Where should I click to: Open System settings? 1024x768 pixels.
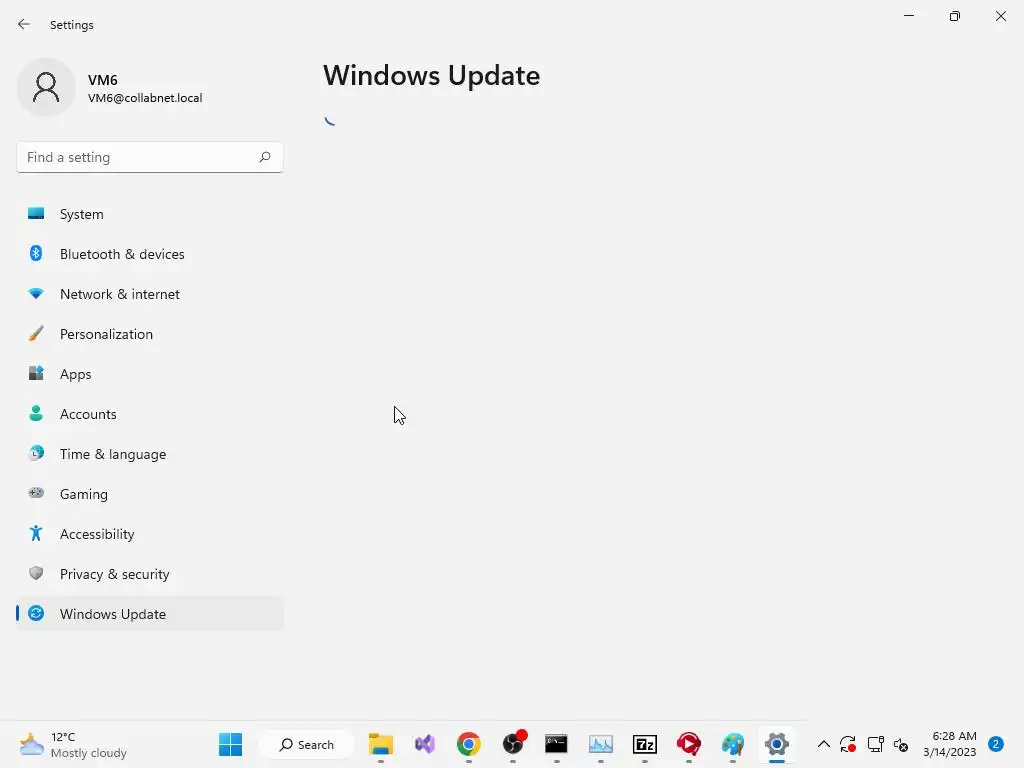click(x=150, y=214)
